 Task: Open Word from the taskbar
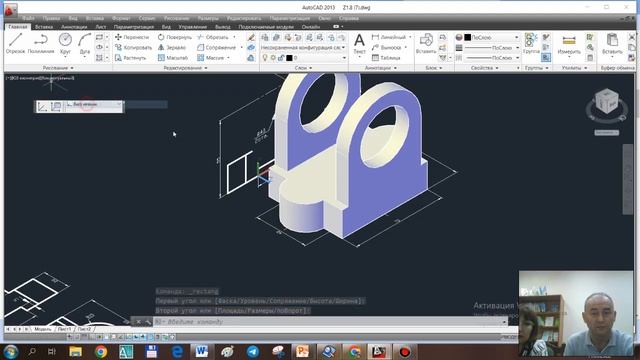point(202,351)
